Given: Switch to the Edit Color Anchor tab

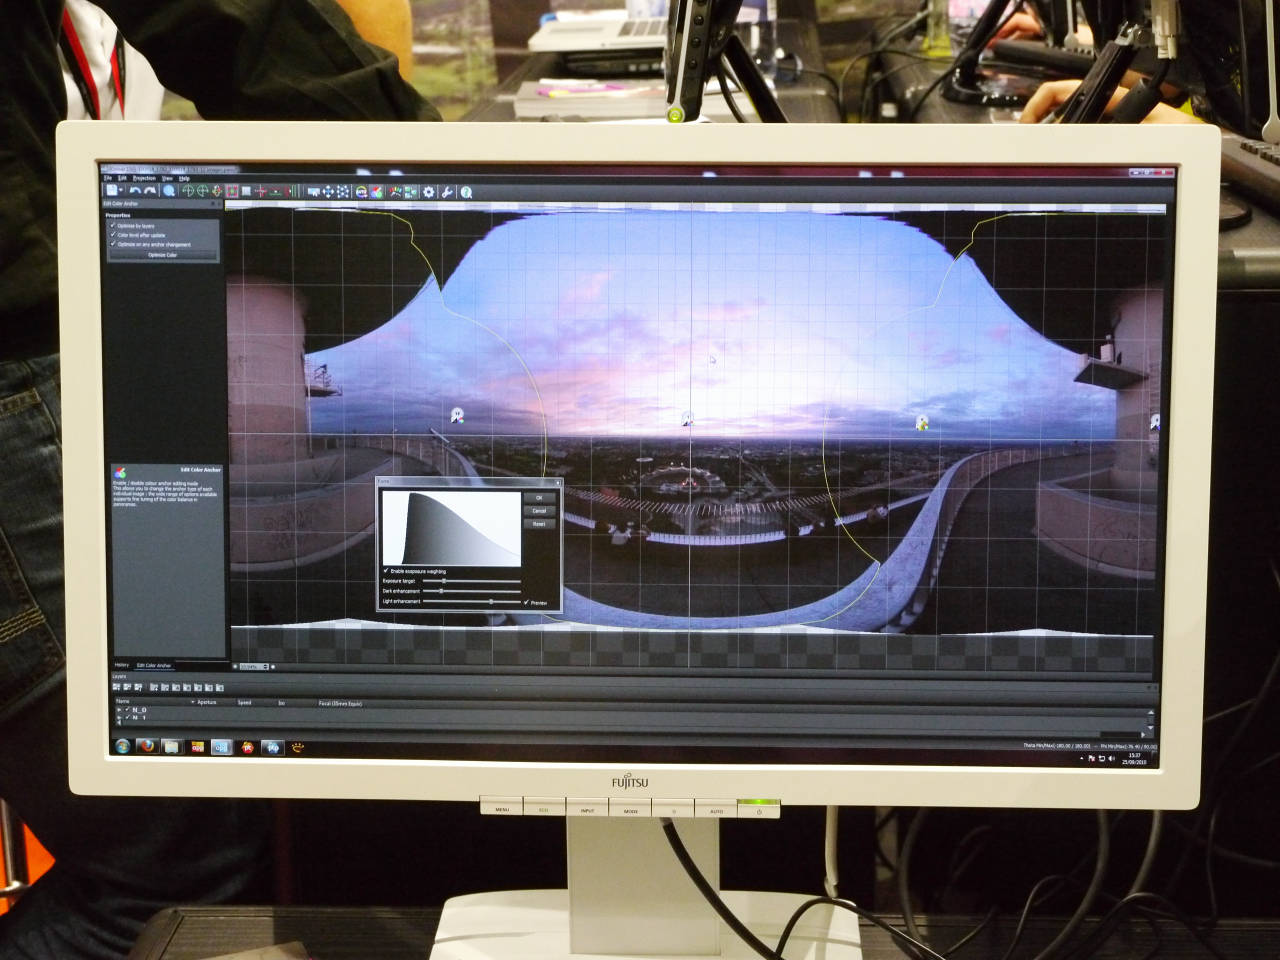Looking at the screenshot, I should [x=154, y=665].
